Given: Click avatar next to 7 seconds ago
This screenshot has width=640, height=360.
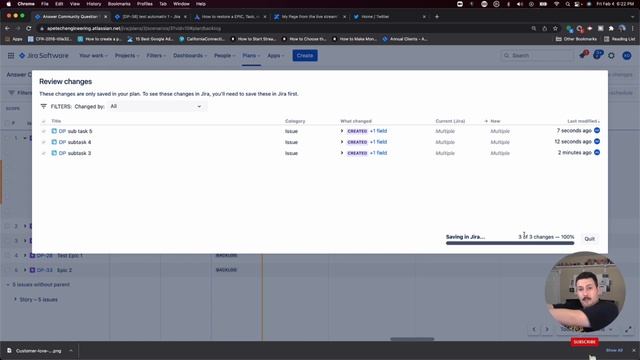Looking at the screenshot, I should coord(597,131).
